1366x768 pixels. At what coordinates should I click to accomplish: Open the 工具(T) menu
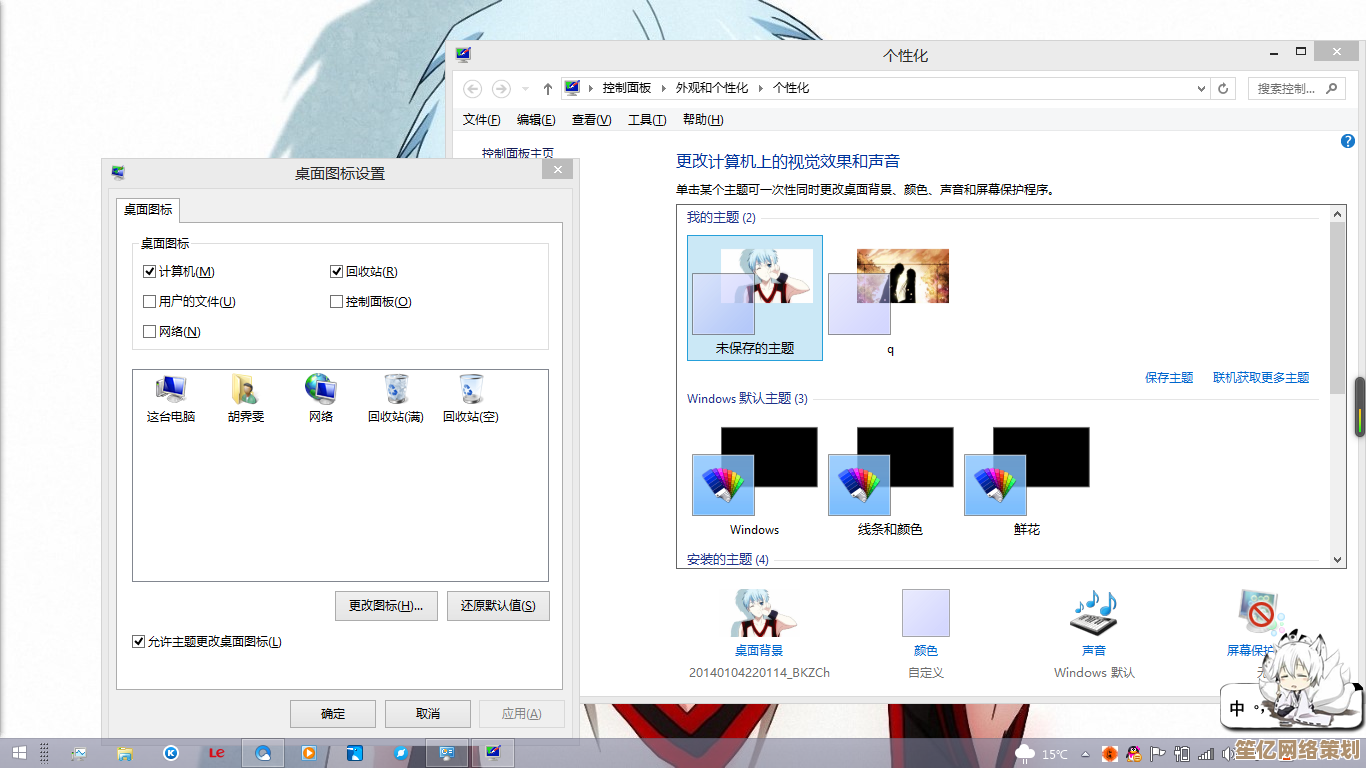click(646, 120)
